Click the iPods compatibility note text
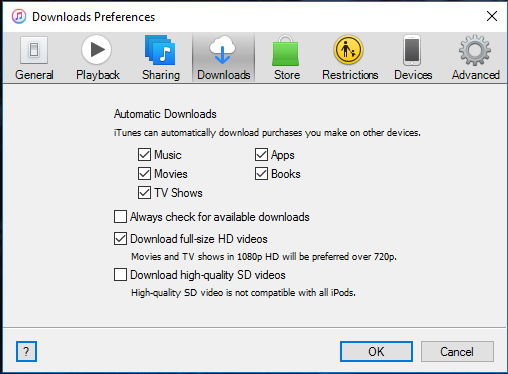 [243, 293]
